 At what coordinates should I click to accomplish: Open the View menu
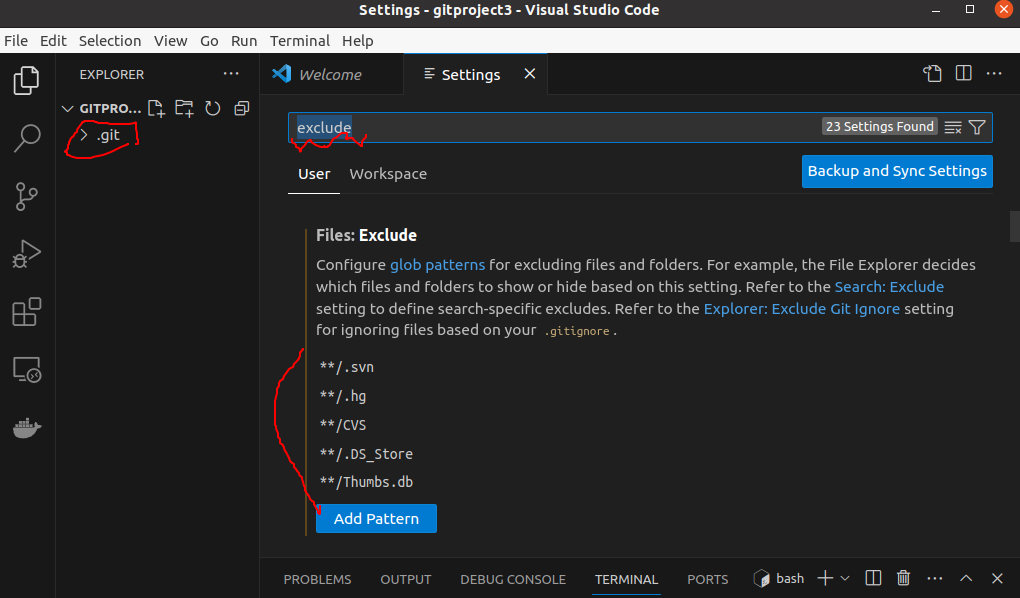click(x=170, y=40)
